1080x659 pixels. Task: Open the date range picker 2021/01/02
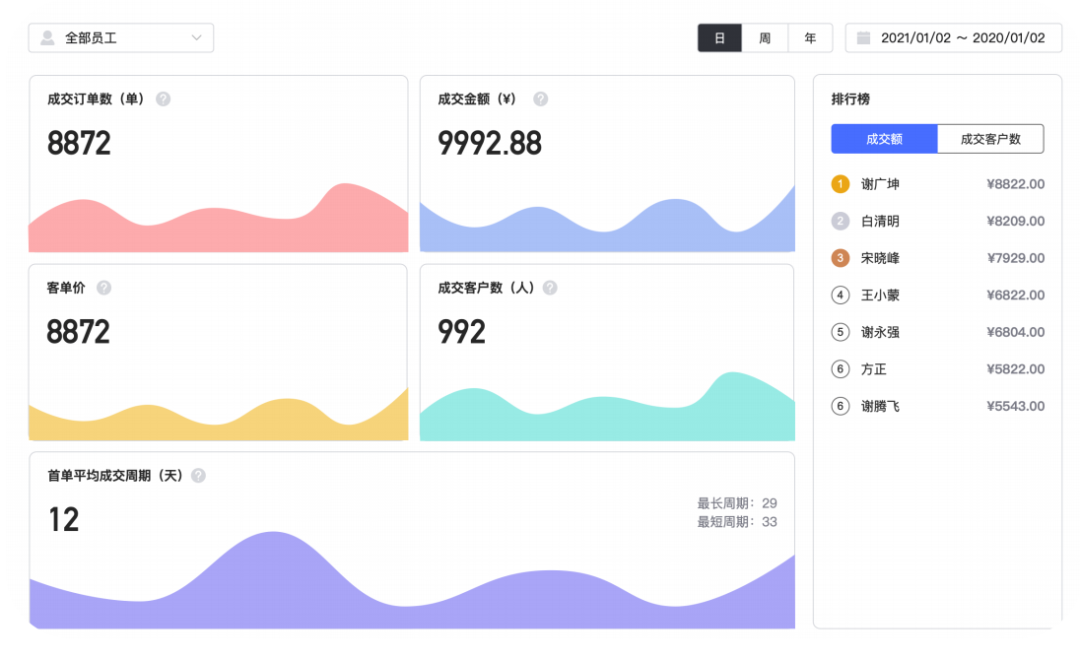(x=953, y=38)
